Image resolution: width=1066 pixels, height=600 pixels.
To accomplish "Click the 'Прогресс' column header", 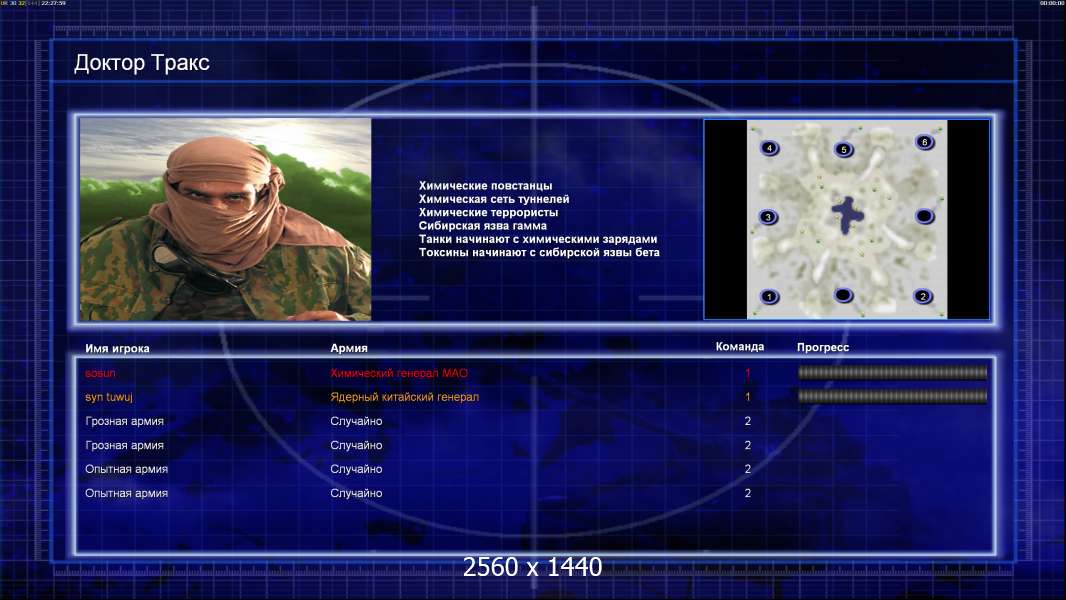I will pyautogui.click(x=823, y=348).
